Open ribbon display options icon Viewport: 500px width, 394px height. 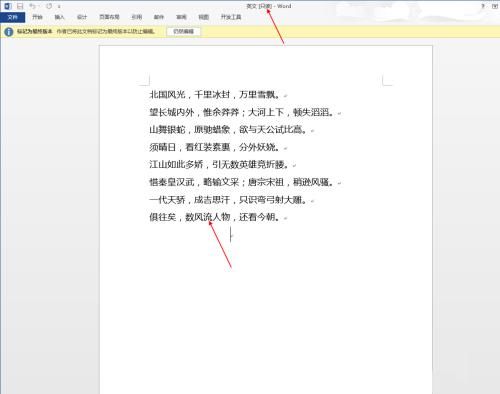click(x=495, y=6)
